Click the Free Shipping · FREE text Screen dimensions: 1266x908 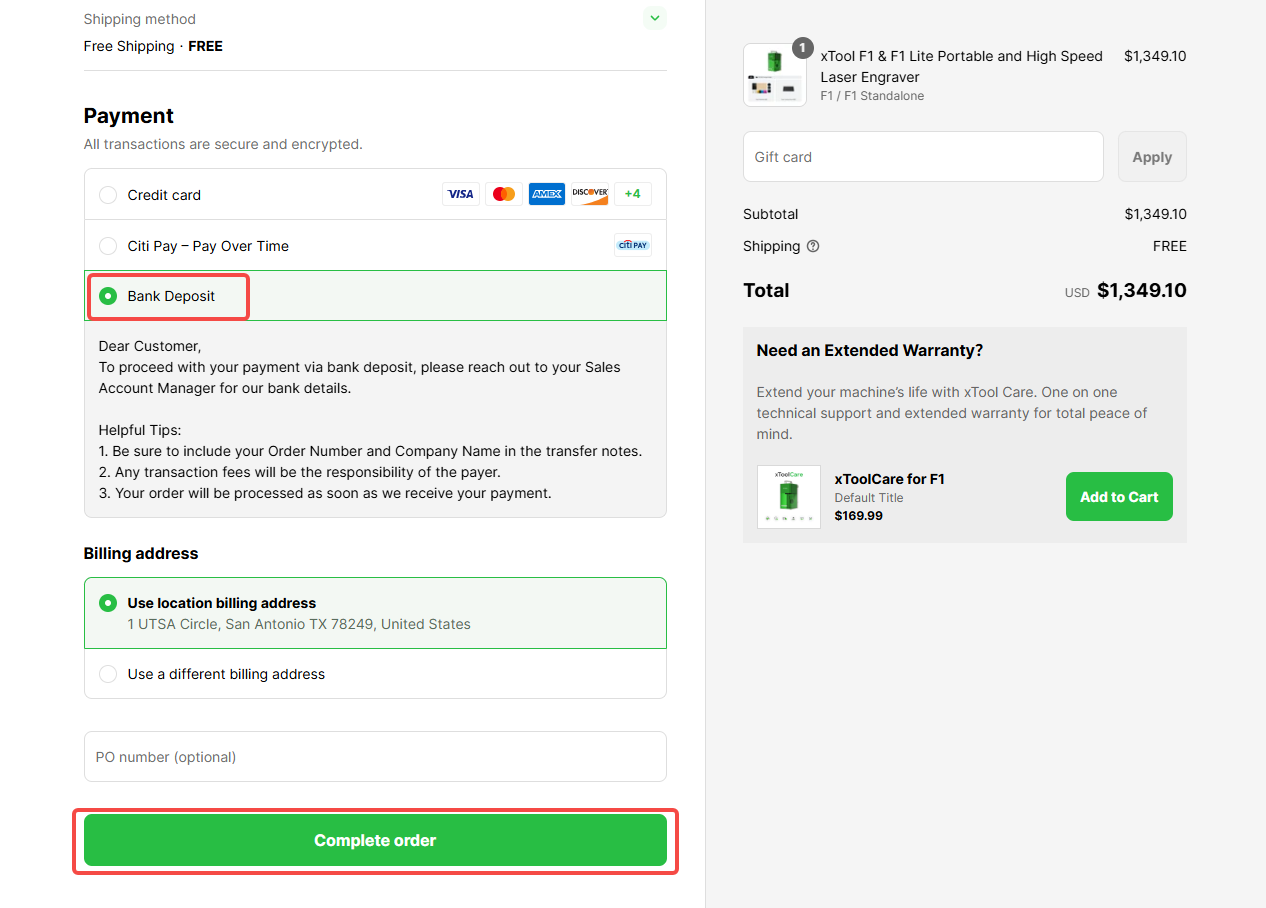tap(153, 46)
